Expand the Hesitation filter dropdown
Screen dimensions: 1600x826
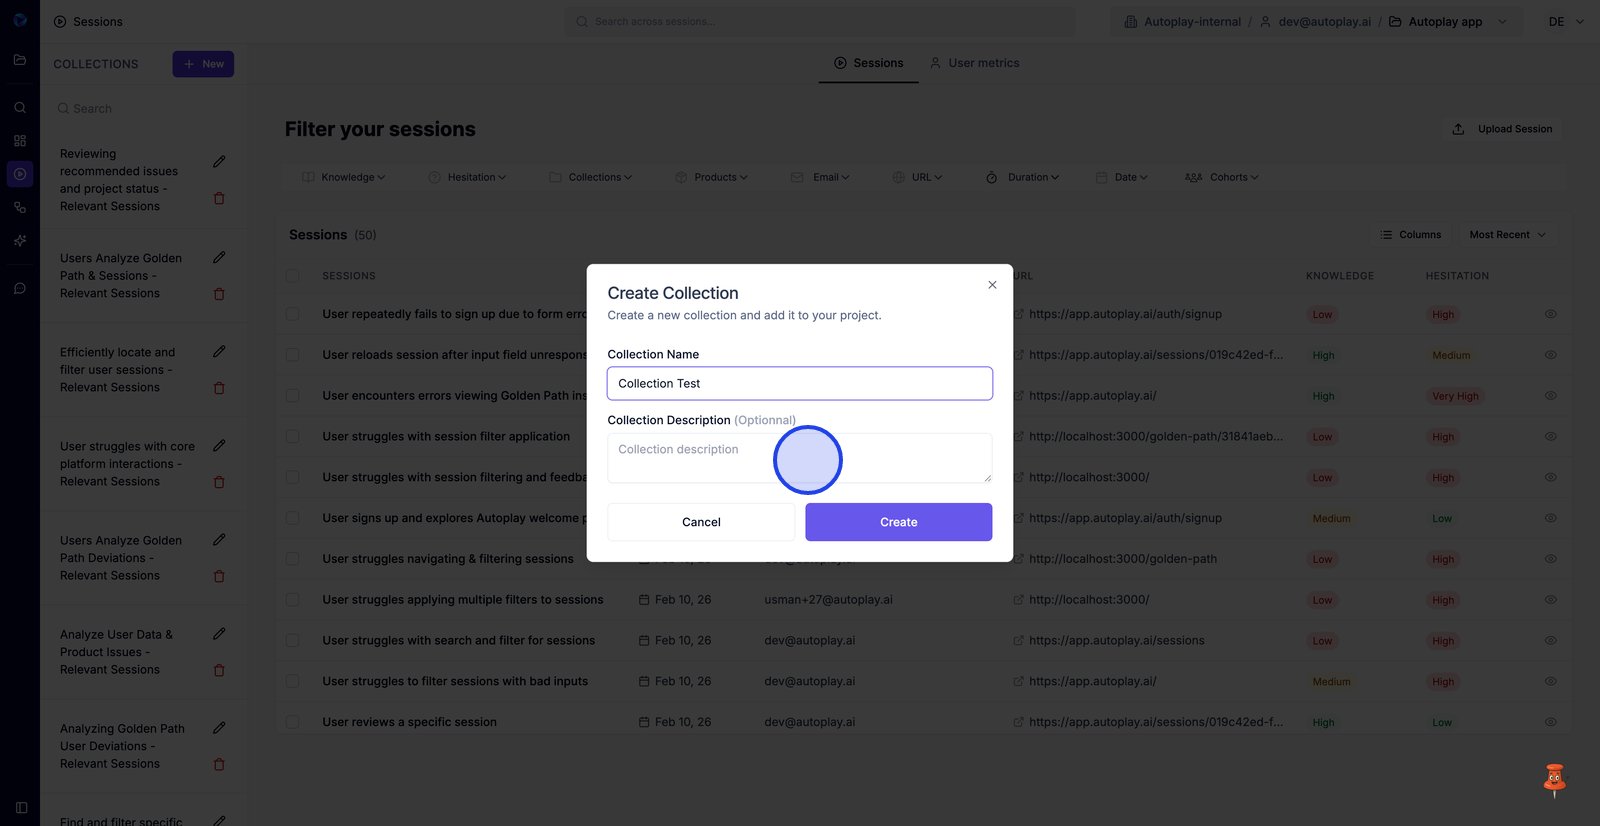pos(467,178)
